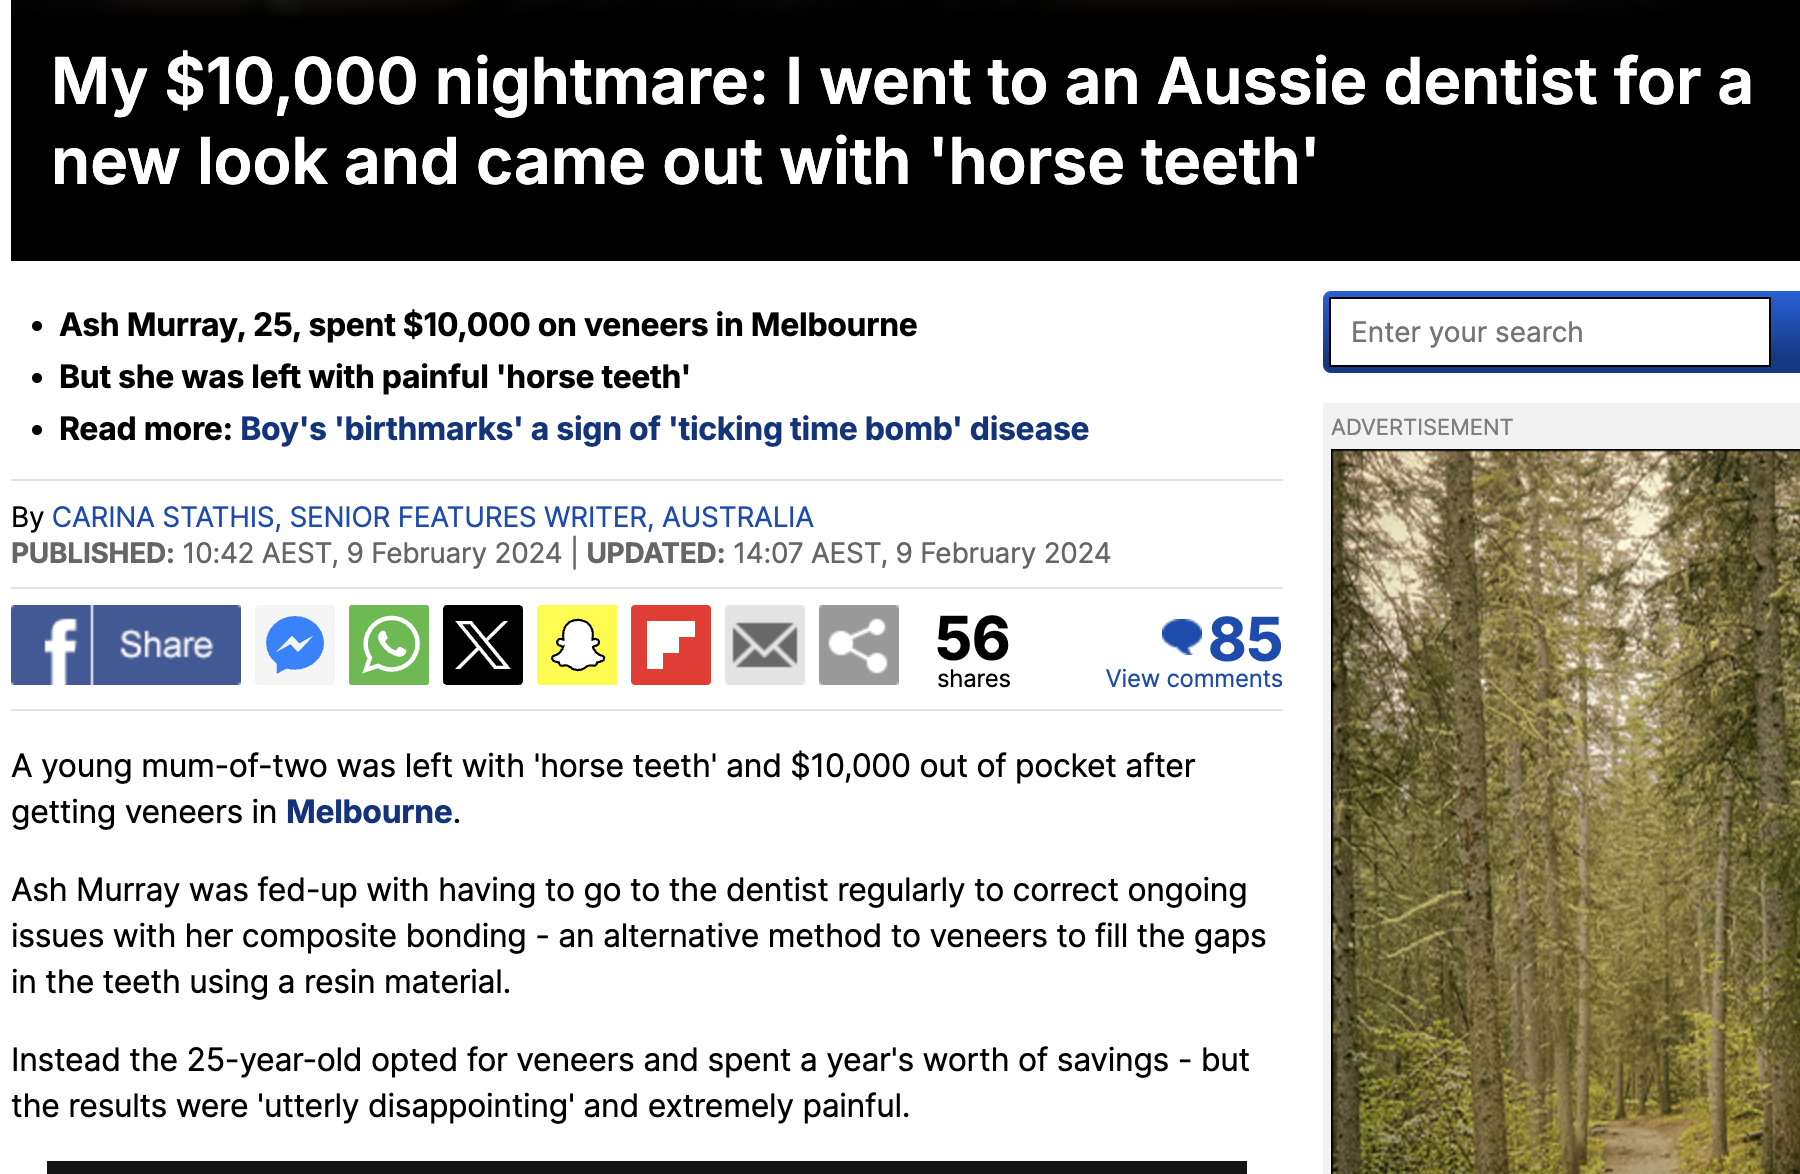Share via Messenger icon
Viewport: 1800px width, 1174px height.
[x=295, y=645]
